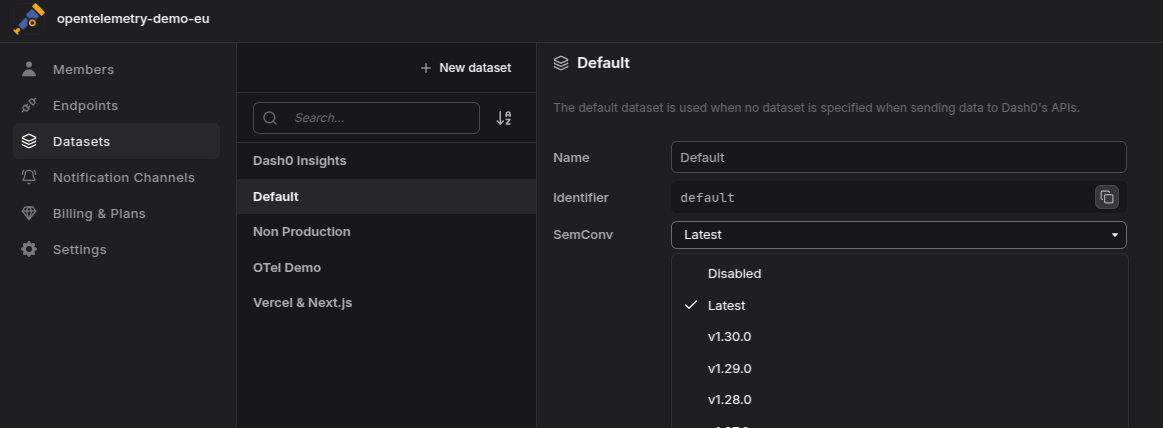Click the Billing & Plans diamond icon
1163x428 pixels.
click(29, 213)
